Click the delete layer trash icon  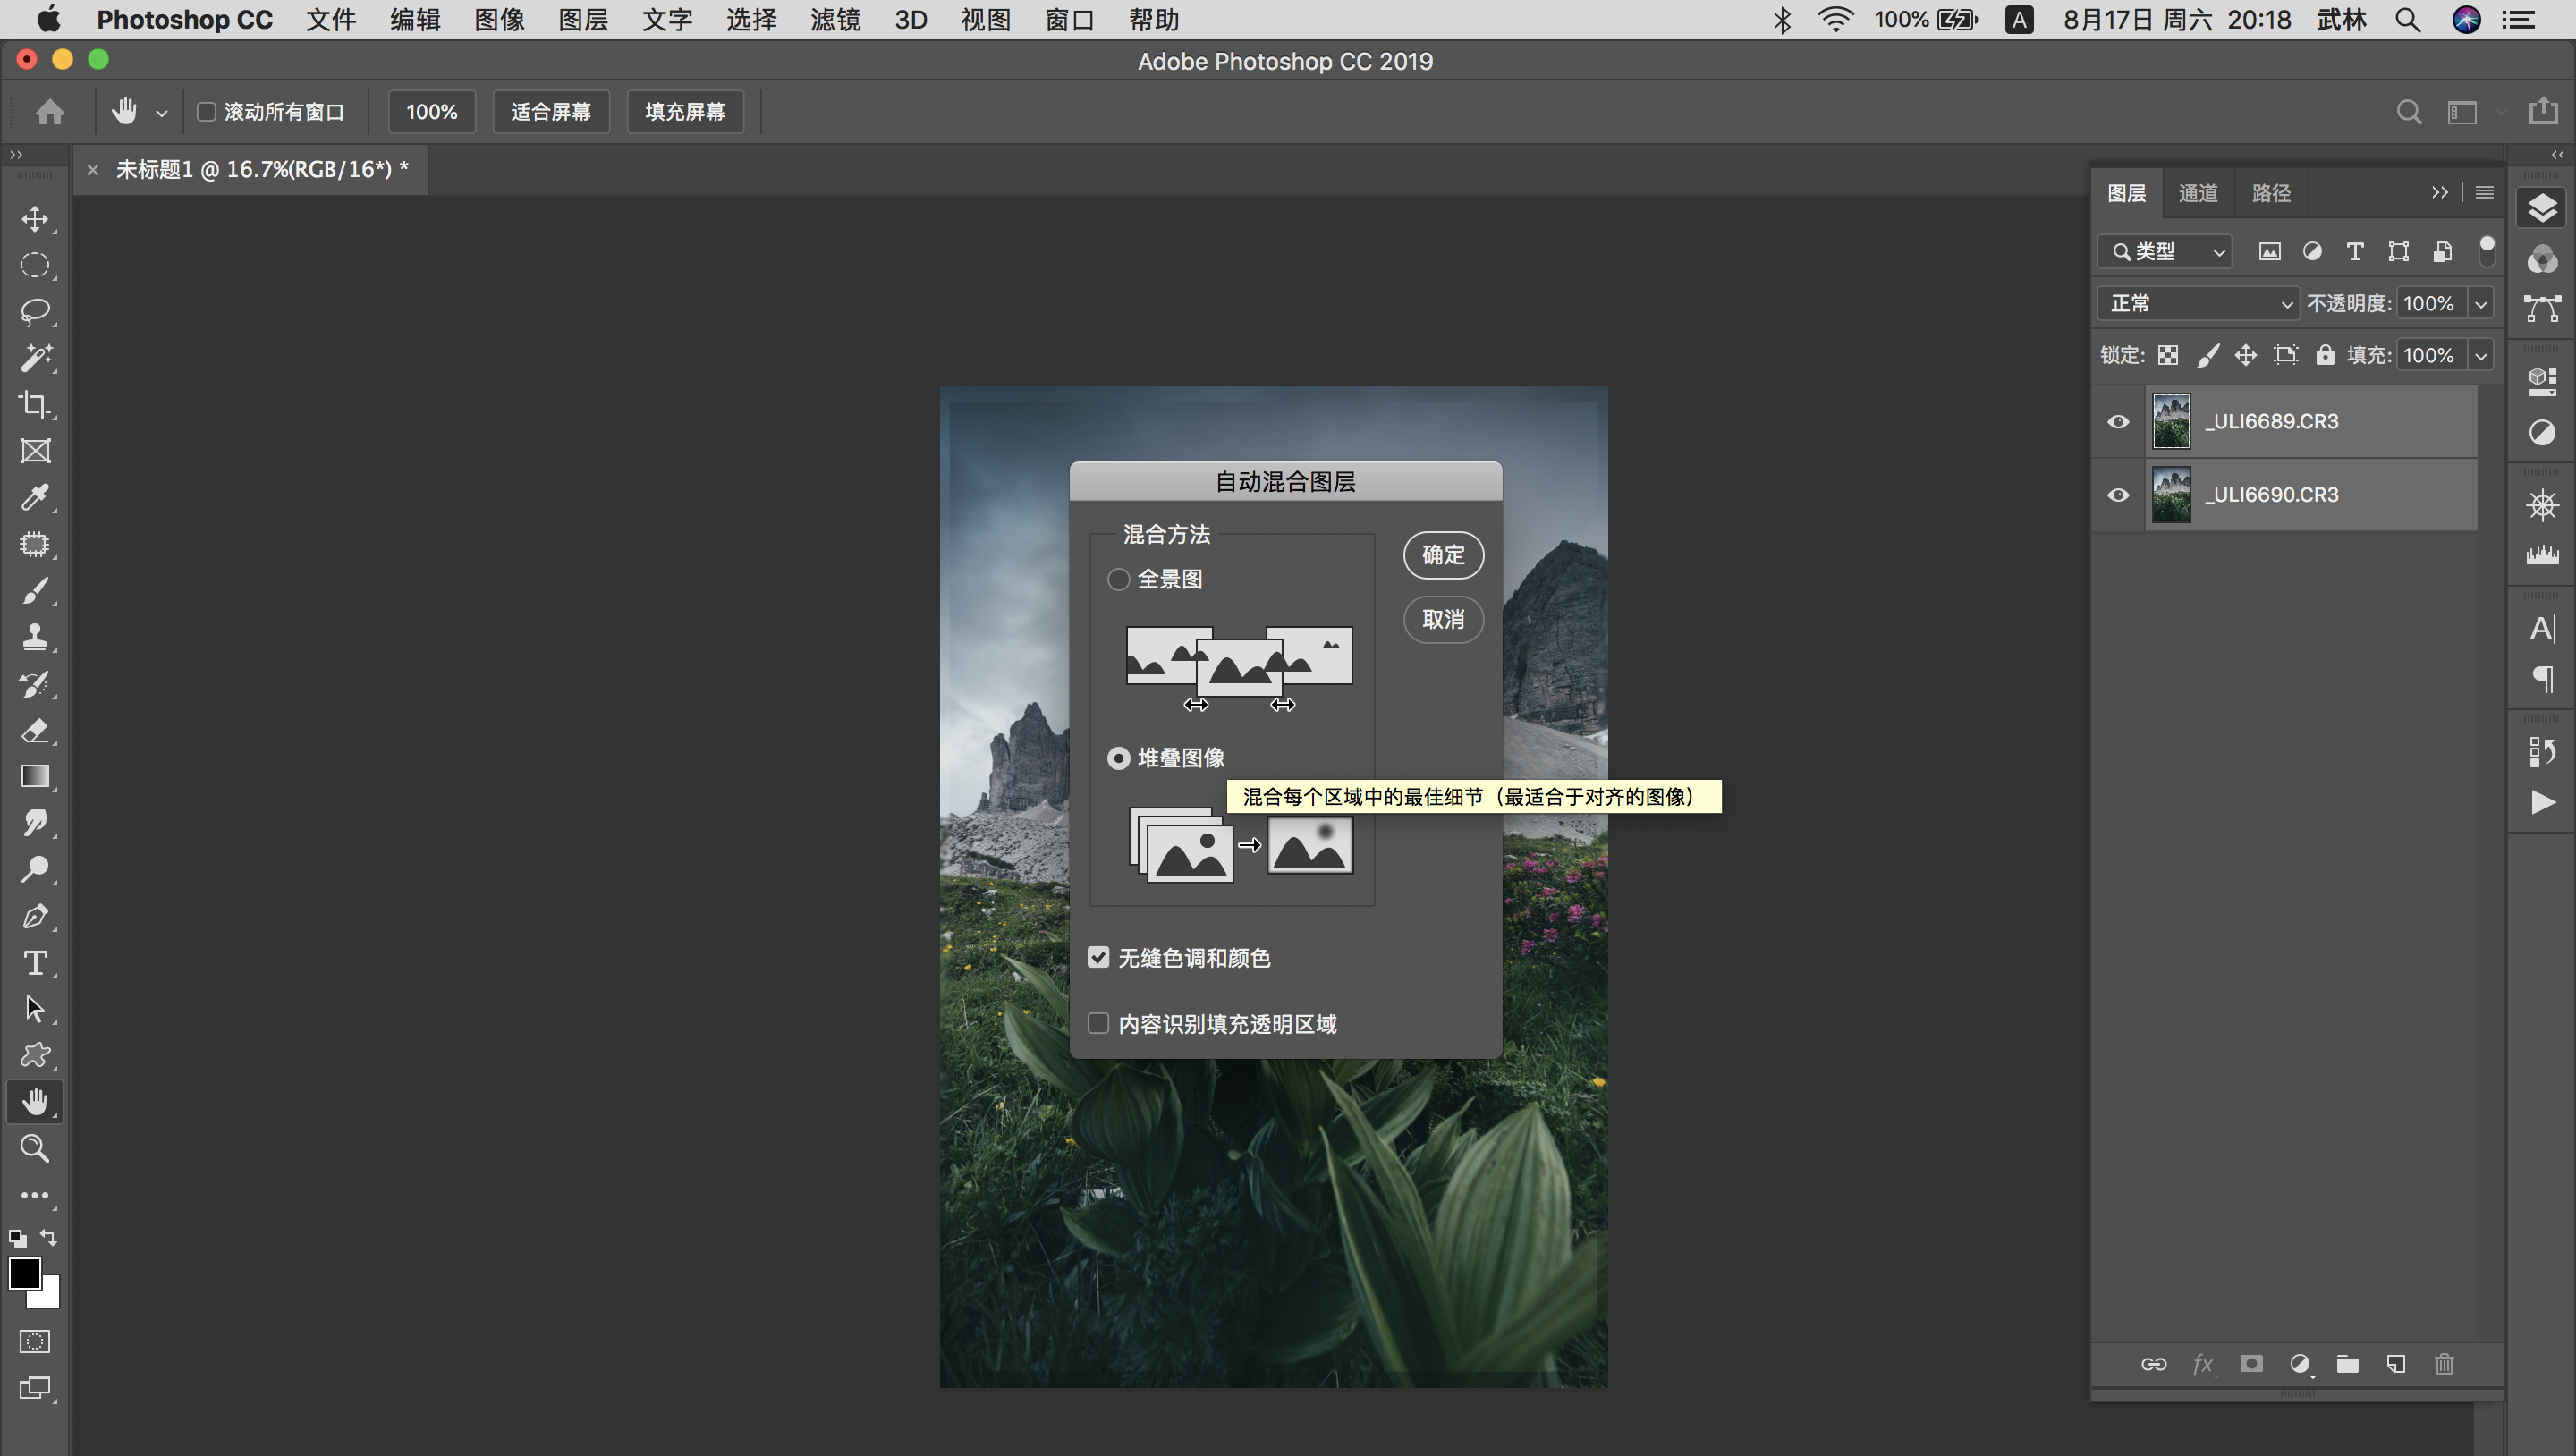pos(2444,1364)
